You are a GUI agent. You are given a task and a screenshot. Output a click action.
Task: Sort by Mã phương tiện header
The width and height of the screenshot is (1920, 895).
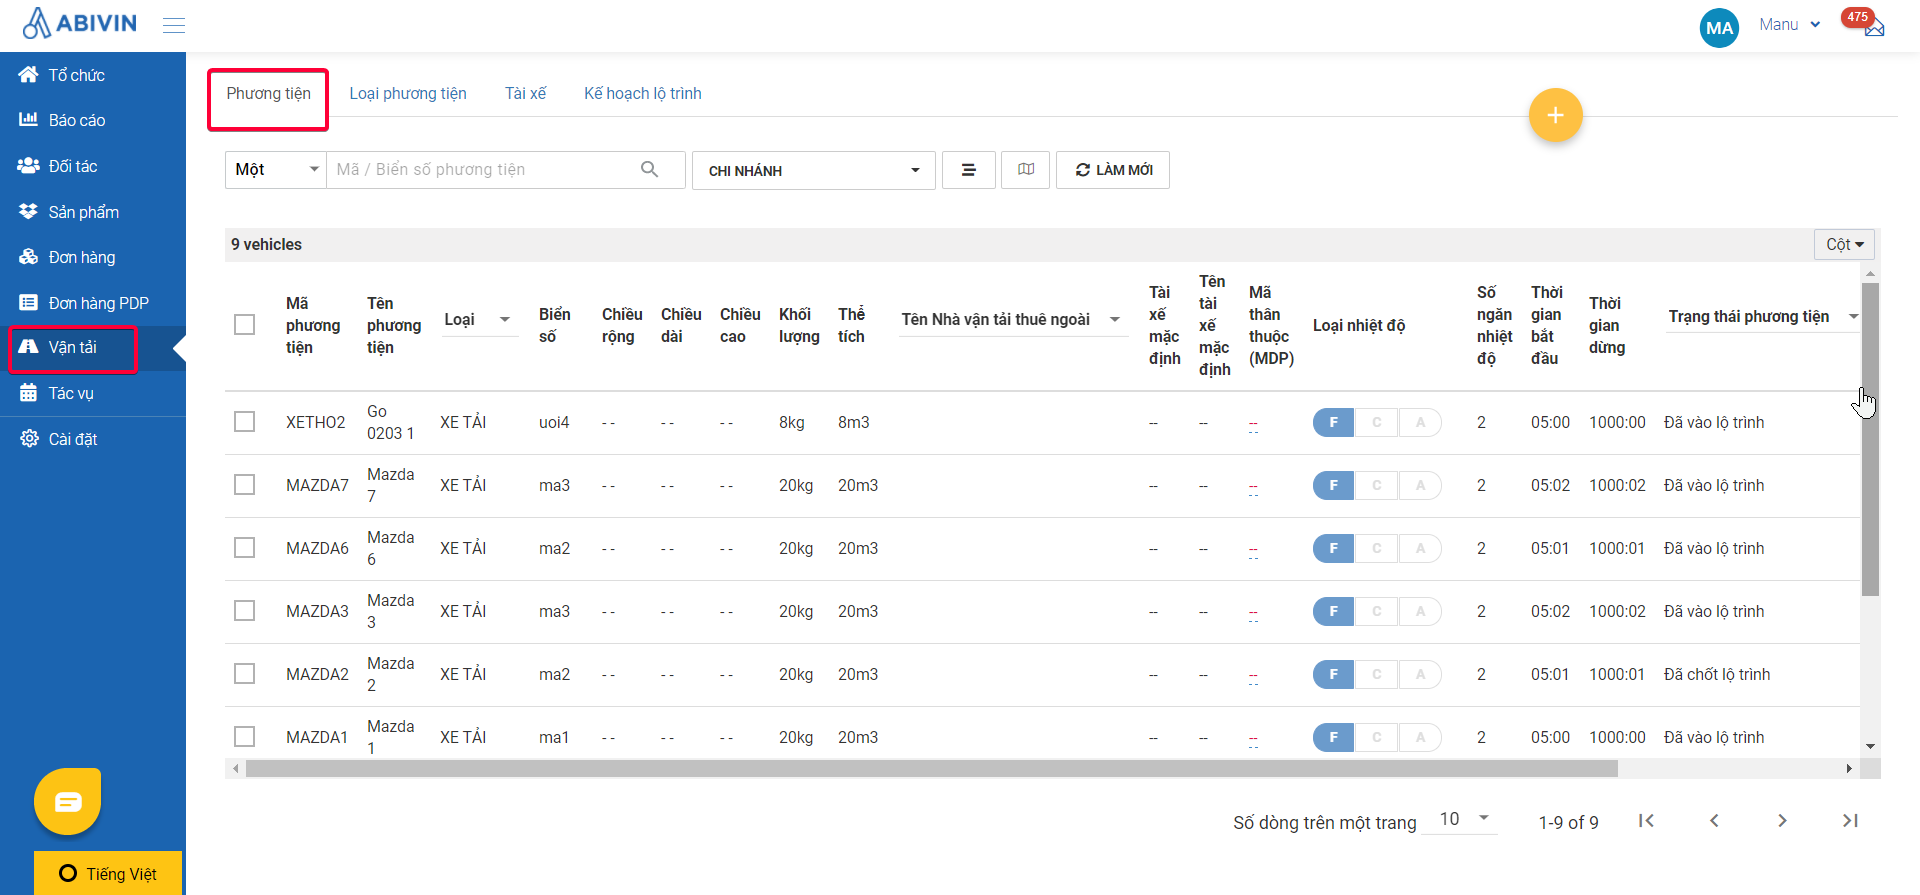[x=313, y=325]
